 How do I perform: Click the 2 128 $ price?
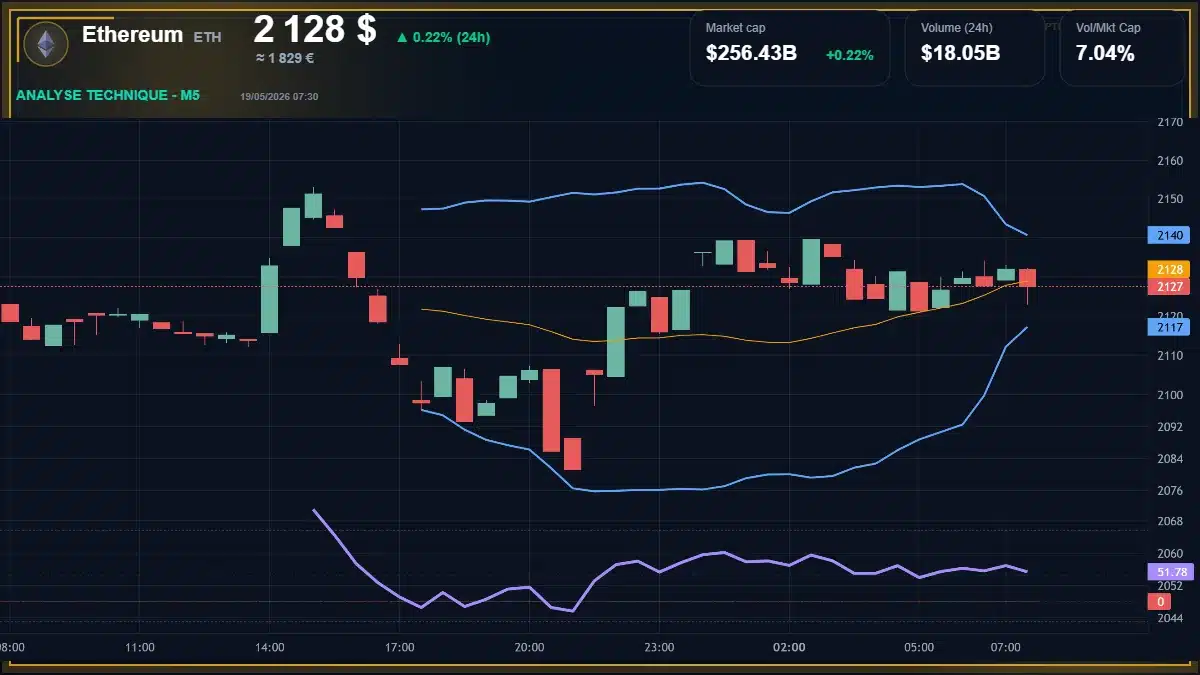point(315,29)
